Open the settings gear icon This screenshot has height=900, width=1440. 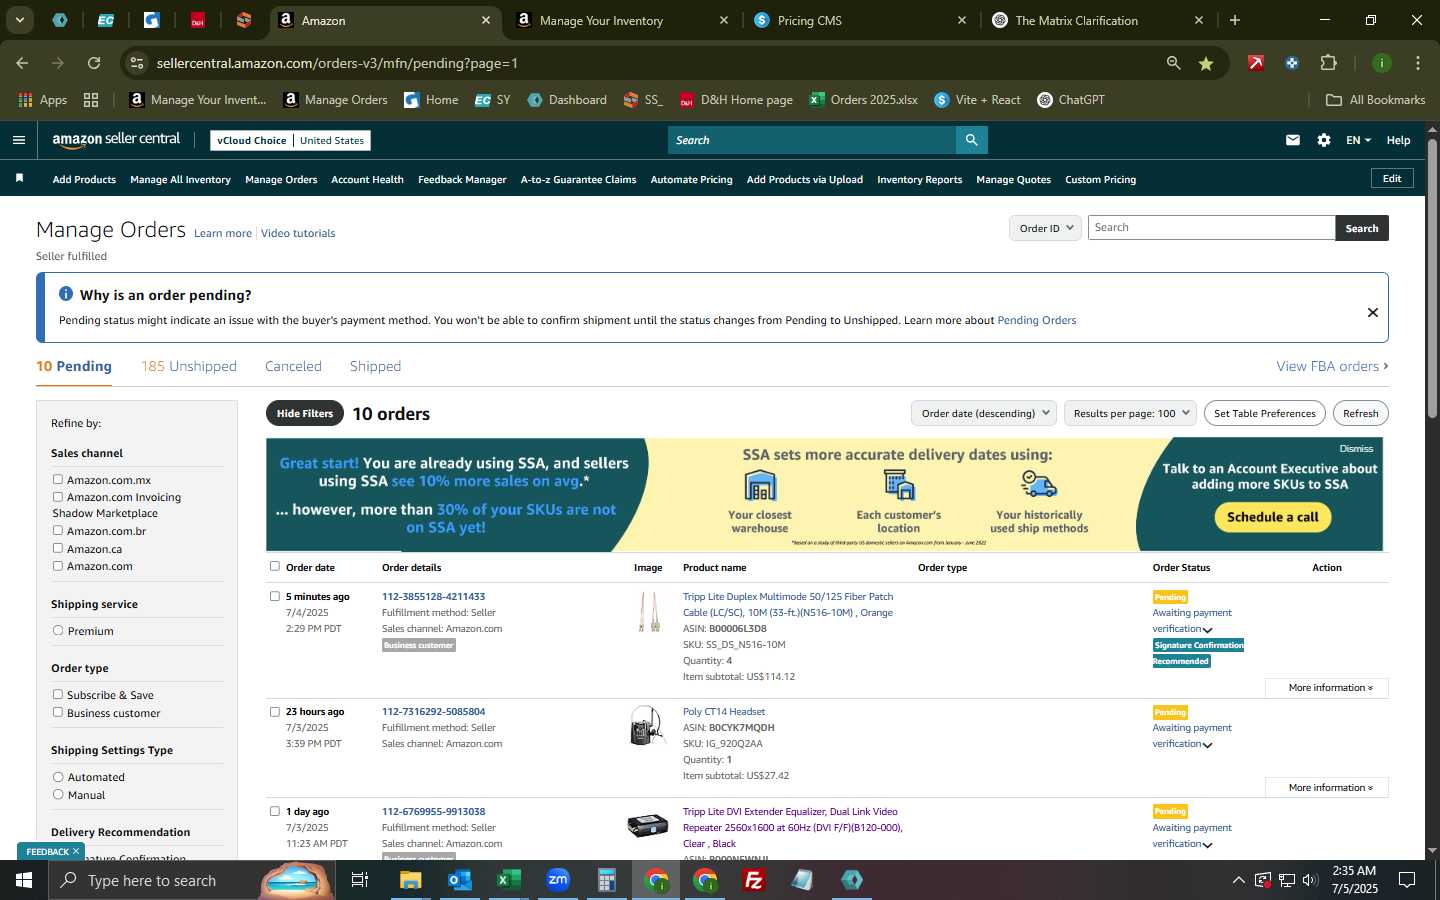tap(1324, 140)
